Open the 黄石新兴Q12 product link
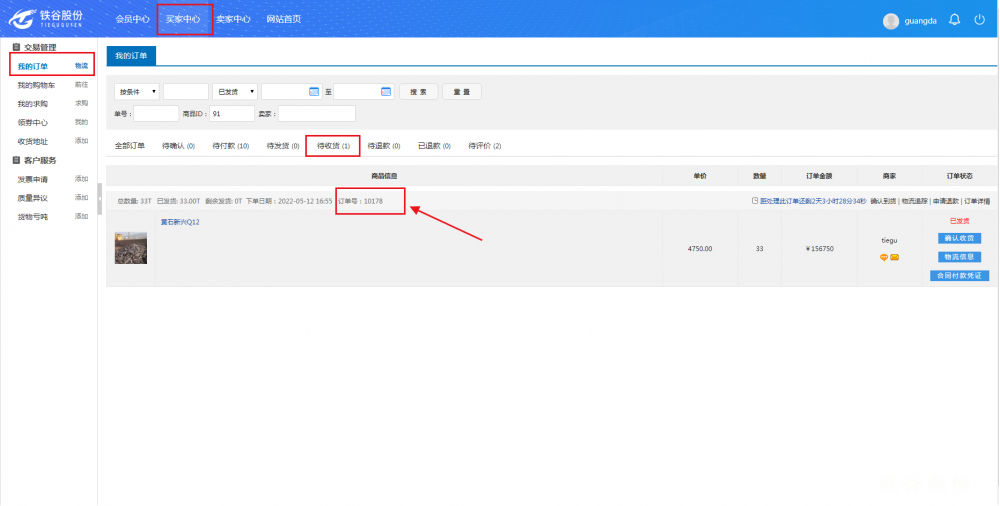The image size is (1000, 506). (x=180, y=222)
